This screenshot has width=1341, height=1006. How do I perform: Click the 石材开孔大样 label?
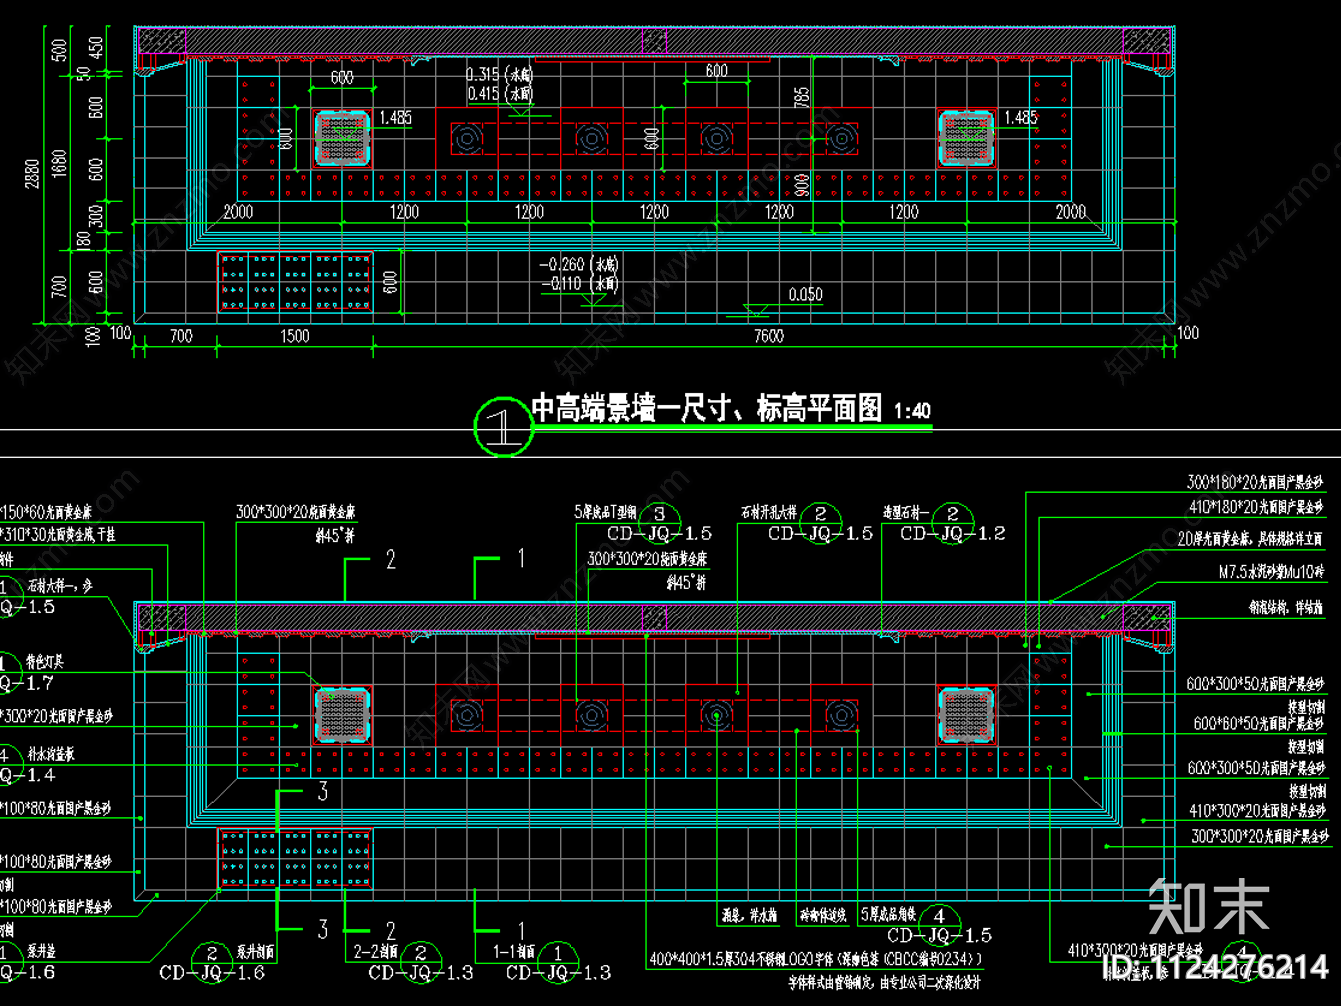coord(769,512)
